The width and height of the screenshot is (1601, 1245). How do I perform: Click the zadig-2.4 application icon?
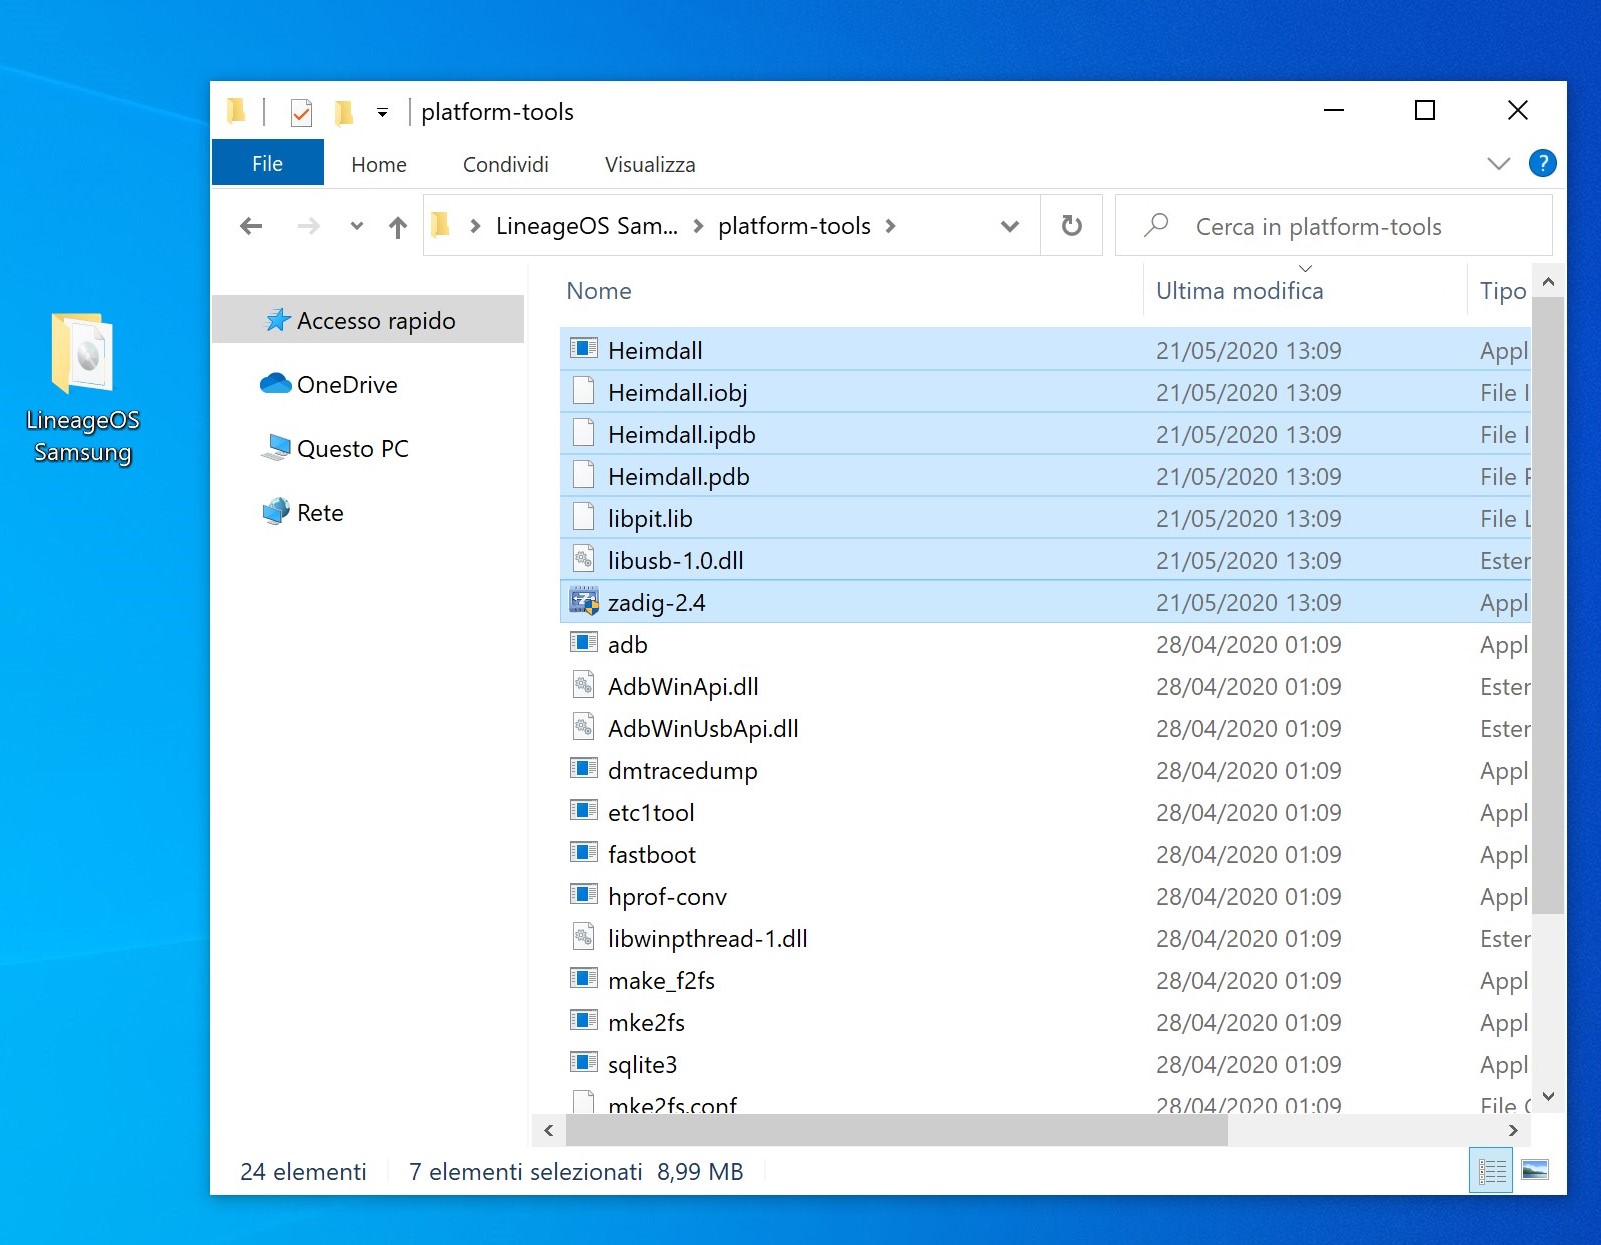point(584,601)
